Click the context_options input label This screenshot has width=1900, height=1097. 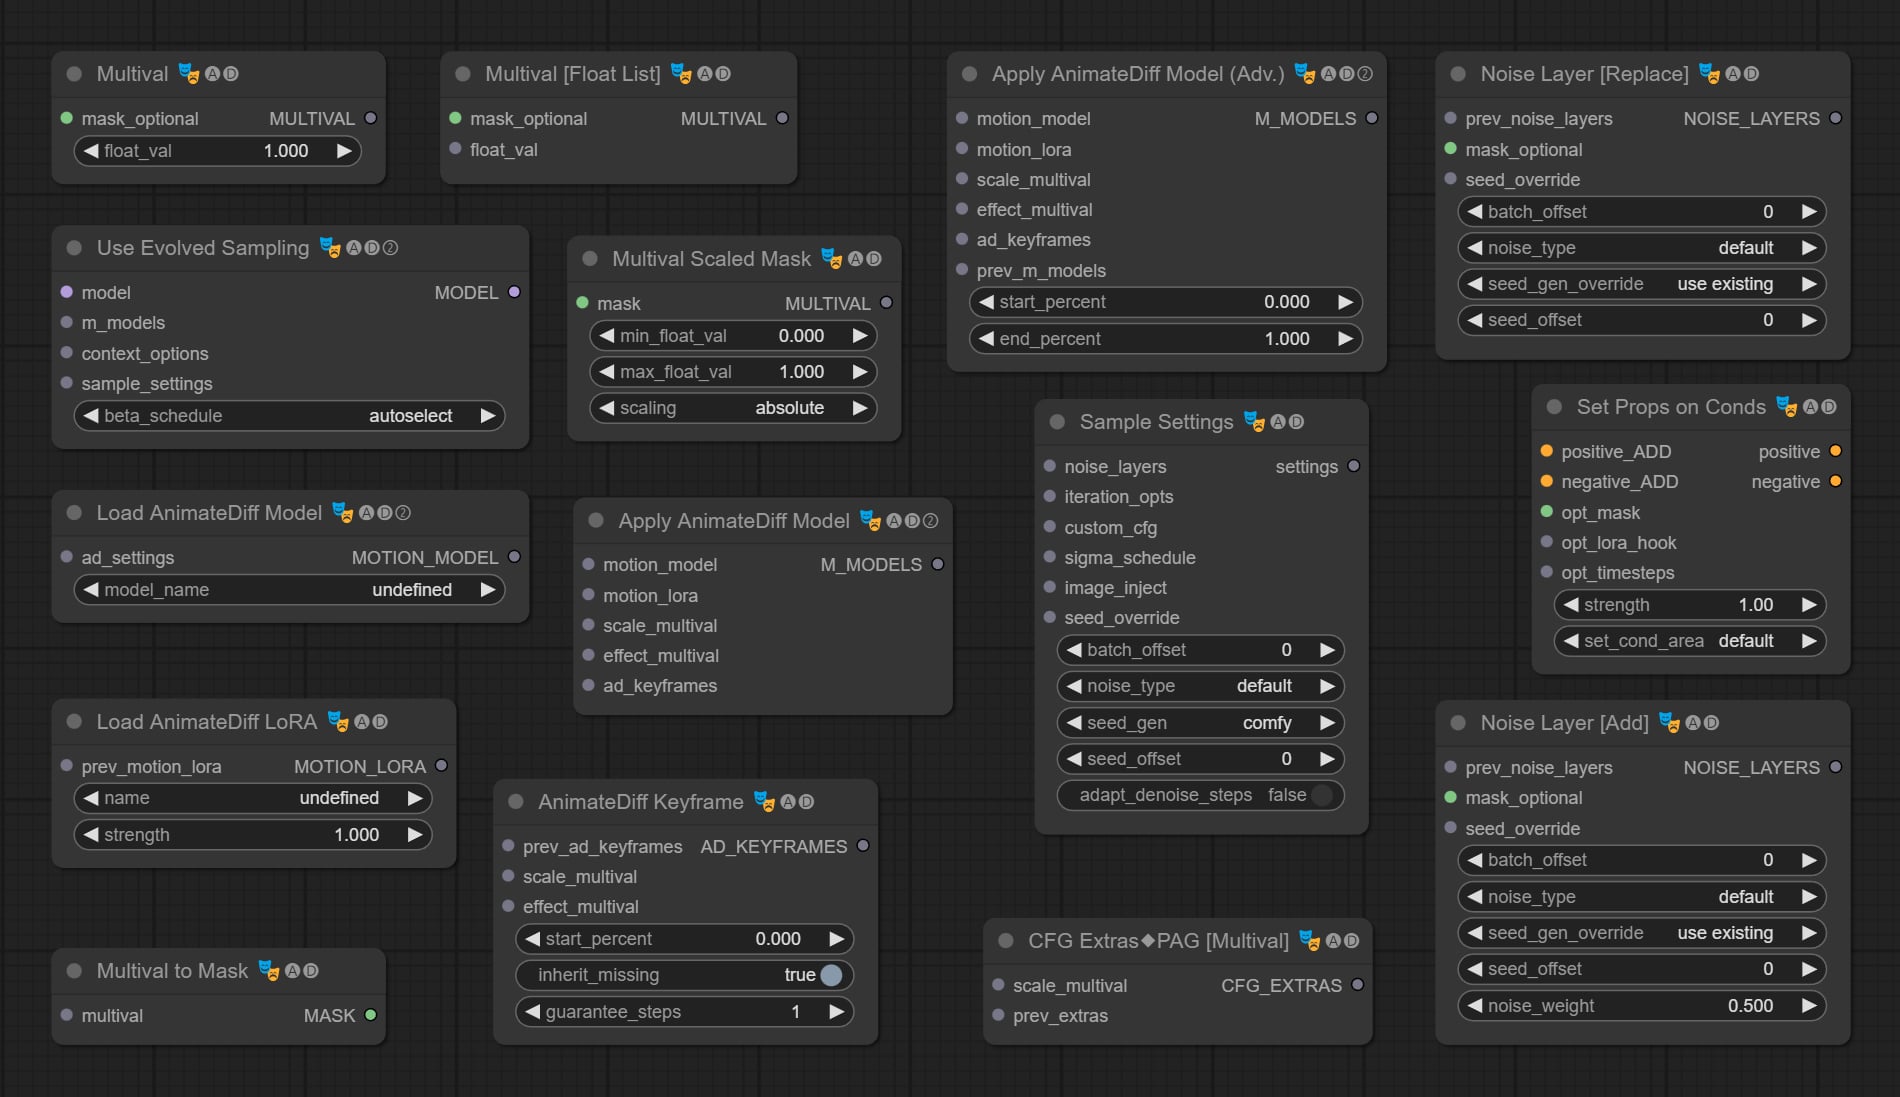pos(145,354)
